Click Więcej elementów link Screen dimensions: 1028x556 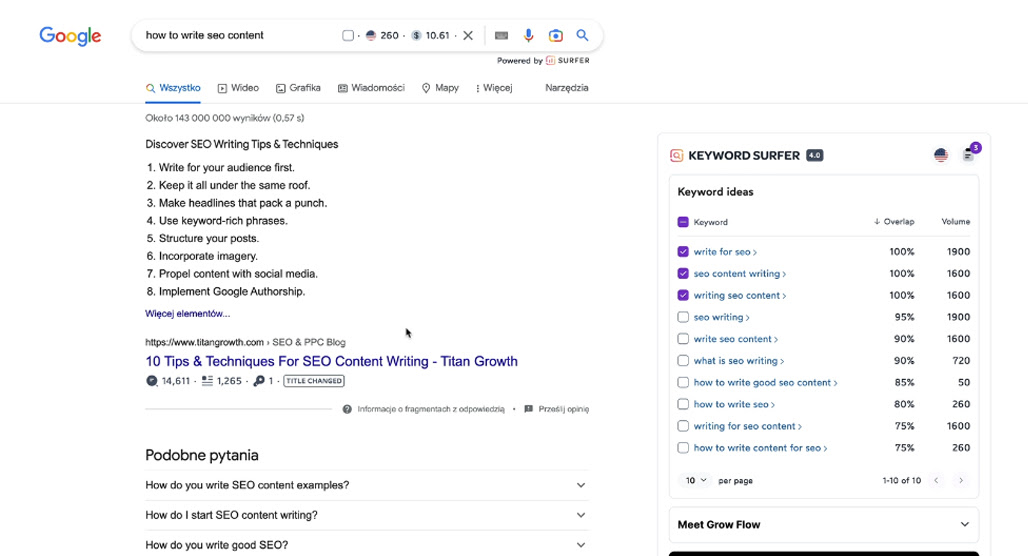click(x=188, y=314)
